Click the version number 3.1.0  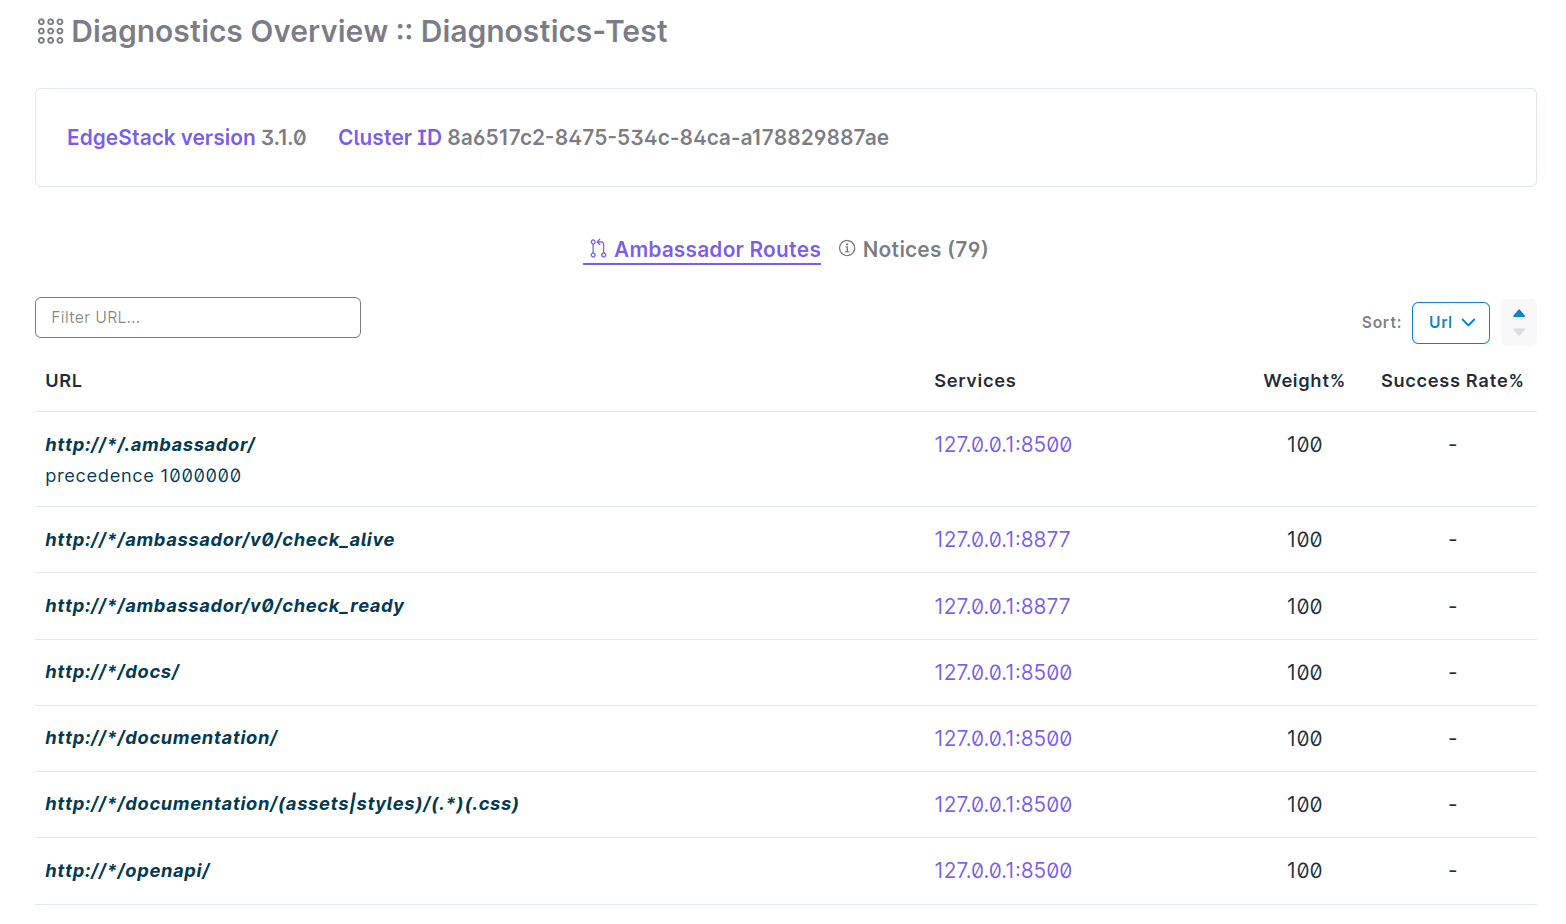[x=284, y=138]
